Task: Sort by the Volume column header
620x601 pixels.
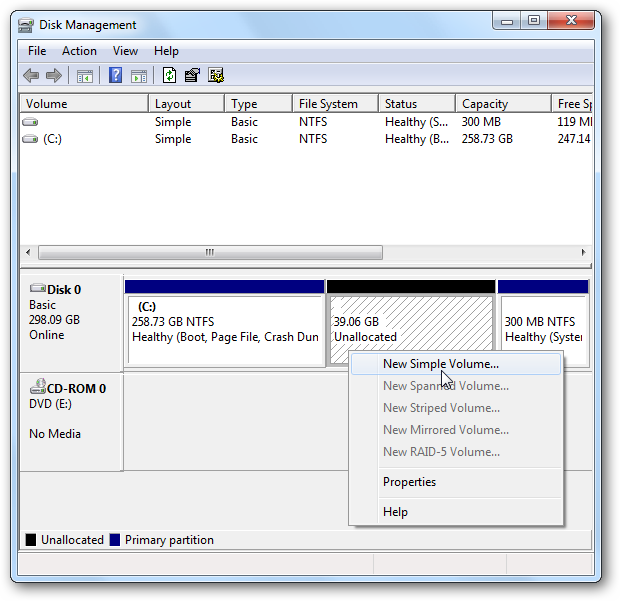Action: tap(84, 104)
